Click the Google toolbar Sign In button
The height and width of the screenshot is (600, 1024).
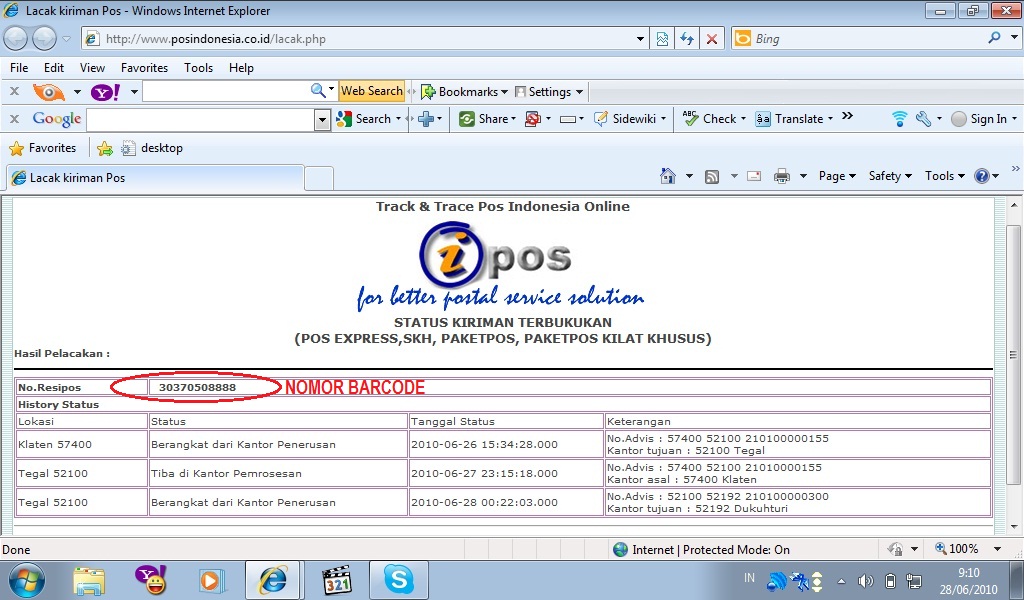click(x=984, y=119)
